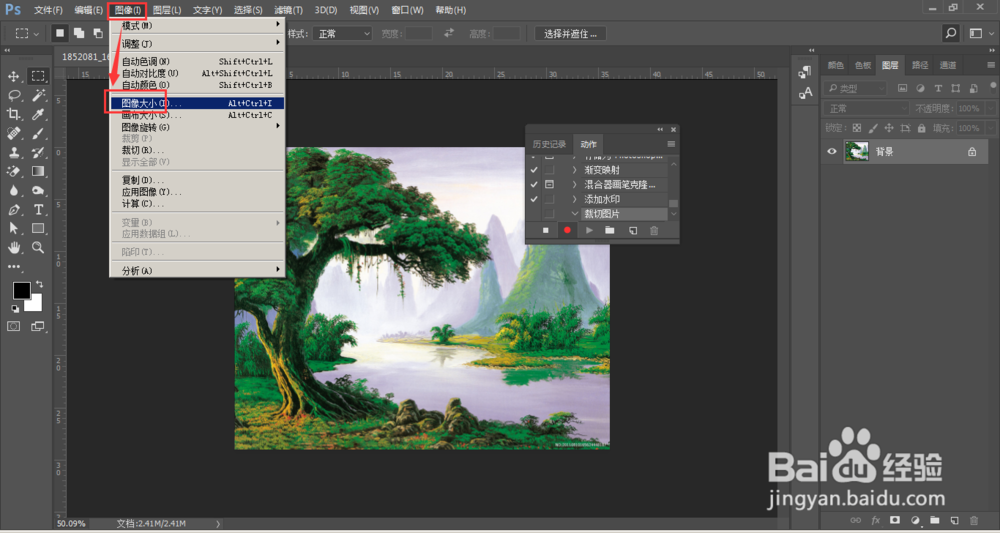This screenshot has width=1000, height=533.
Task: Open the 调整 submenu in Image menu
Action: coord(198,43)
